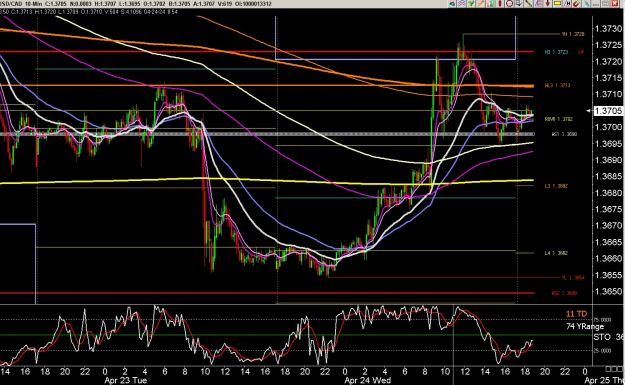The height and width of the screenshot is (385, 625).
Task: Click the 1.3715 price axis label
Action: pos(608,78)
